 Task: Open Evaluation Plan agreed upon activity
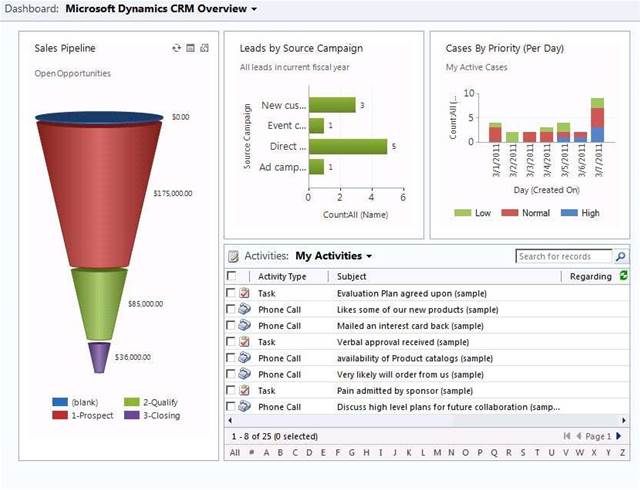tap(411, 294)
